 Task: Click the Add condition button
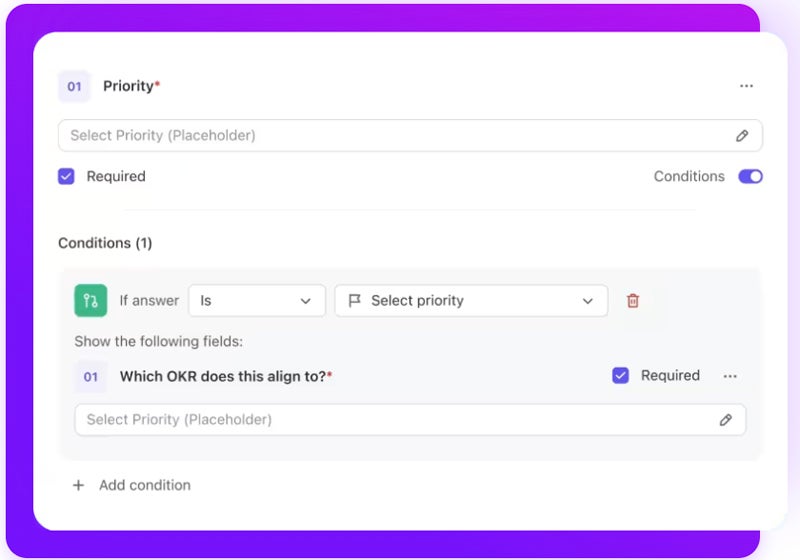(144, 485)
